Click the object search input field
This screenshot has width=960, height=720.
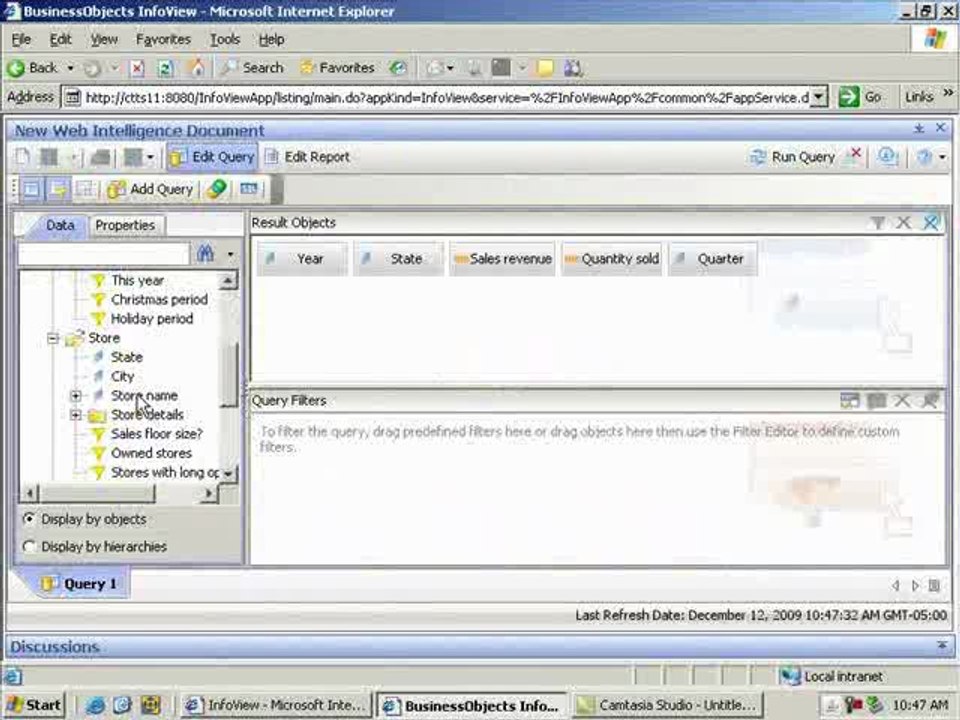(x=103, y=253)
